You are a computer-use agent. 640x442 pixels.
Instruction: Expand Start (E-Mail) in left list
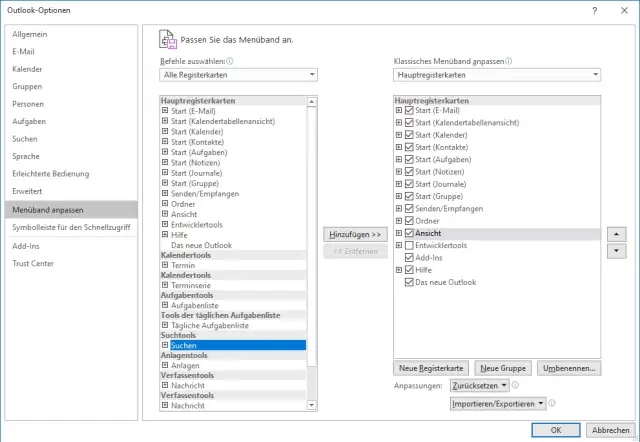click(x=165, y=111)
